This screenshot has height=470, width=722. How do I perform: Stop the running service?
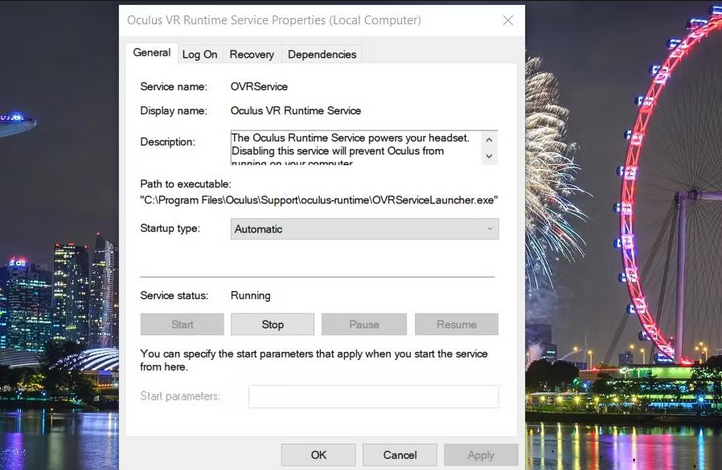click(273, 325)
